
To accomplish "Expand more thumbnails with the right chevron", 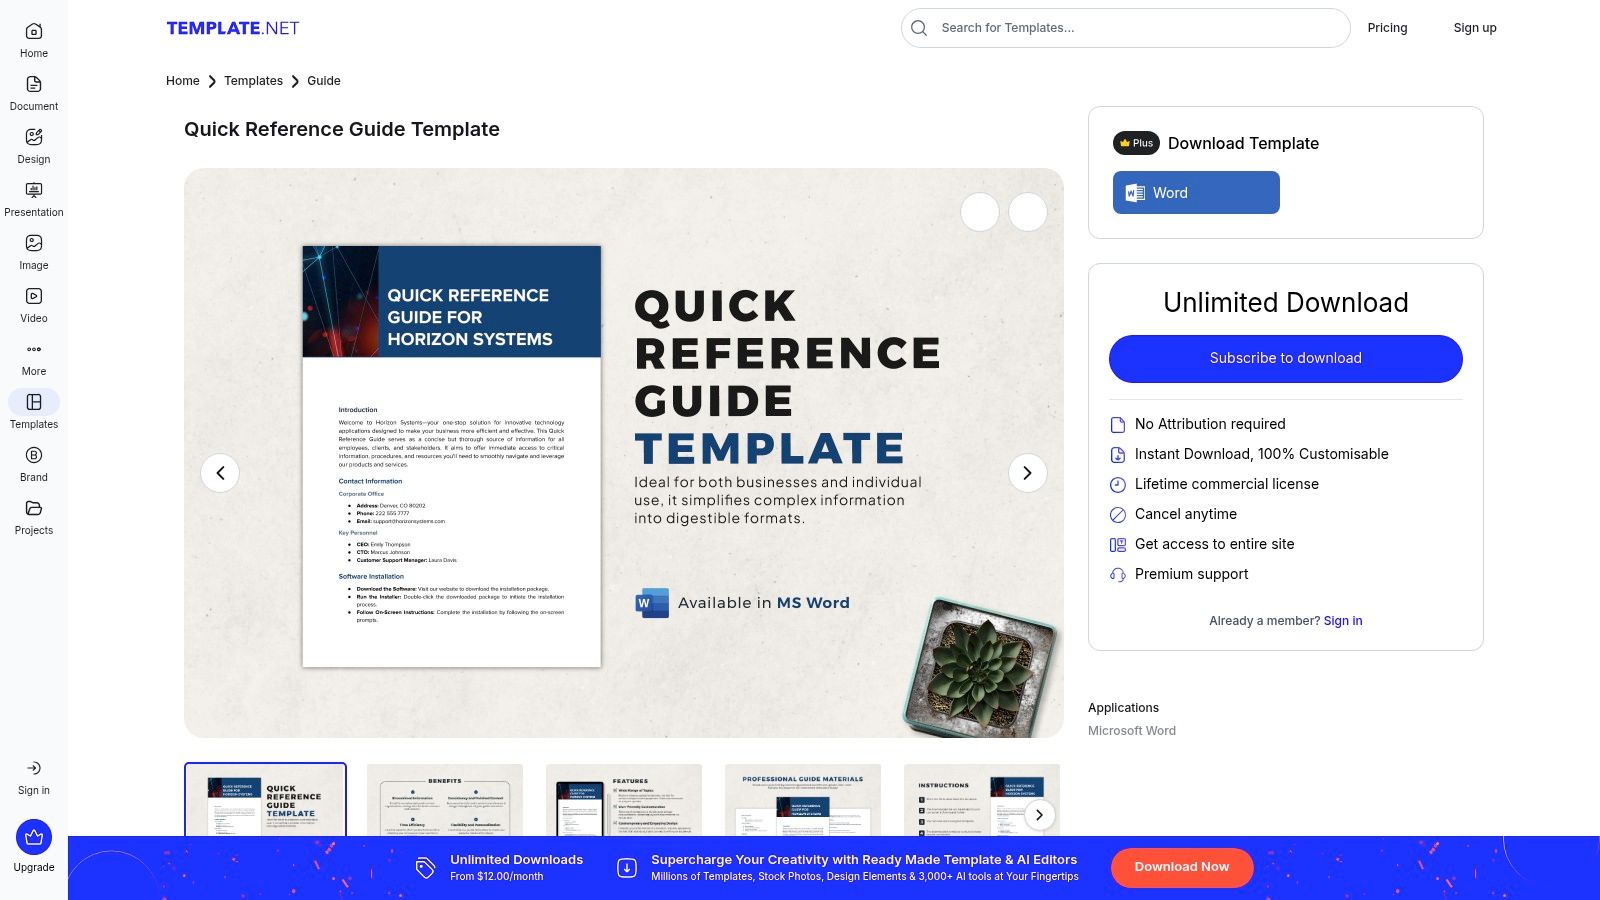I will point(1039,815).
